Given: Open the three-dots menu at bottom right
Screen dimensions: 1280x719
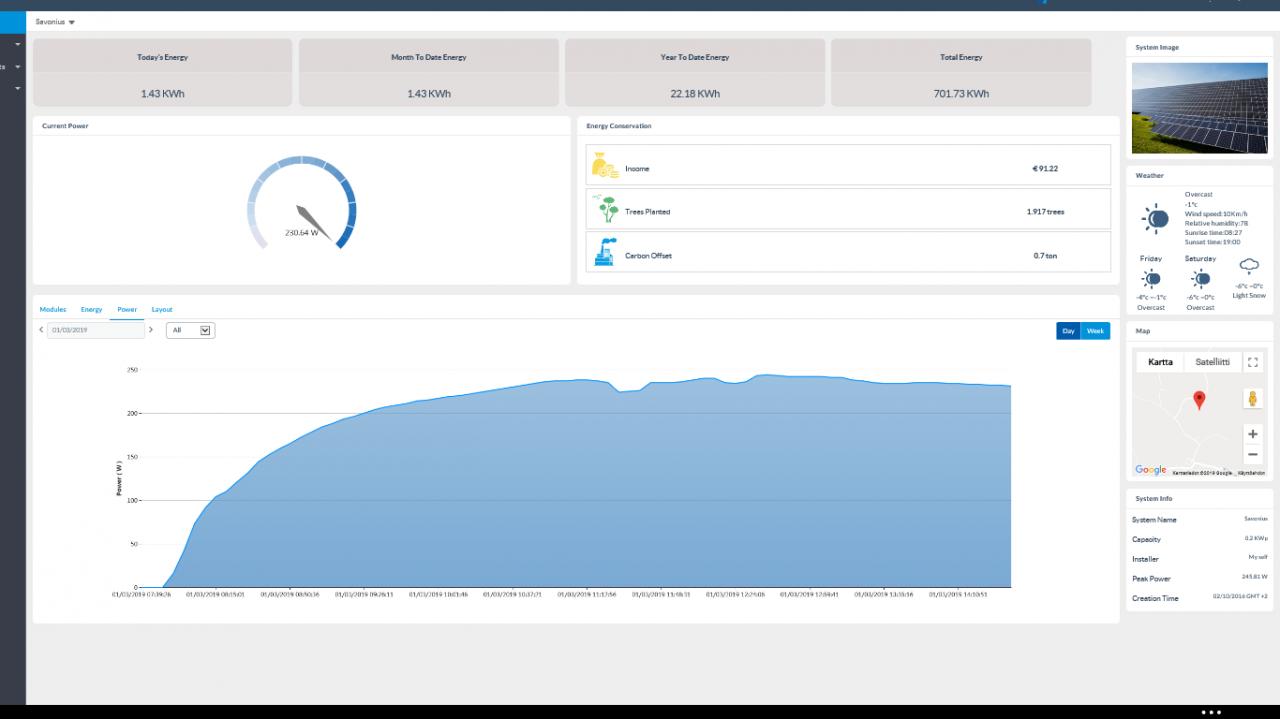Looking at the screenshot, I should pos(1211,712).
